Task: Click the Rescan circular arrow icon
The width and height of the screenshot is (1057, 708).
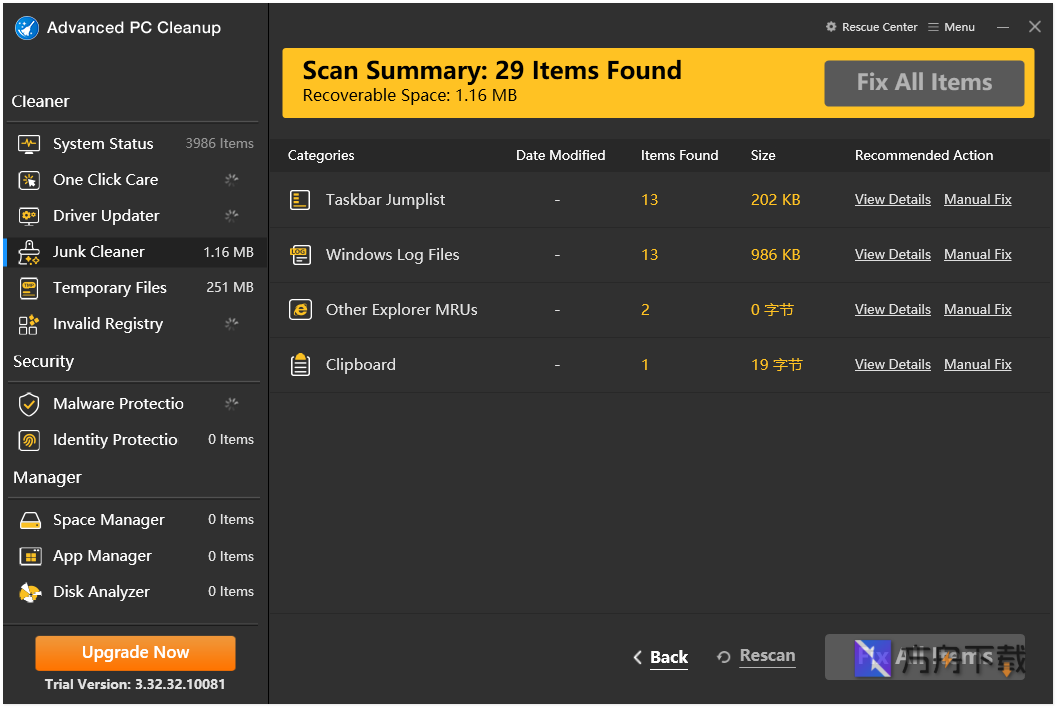Action: click(x=723, y=657)
